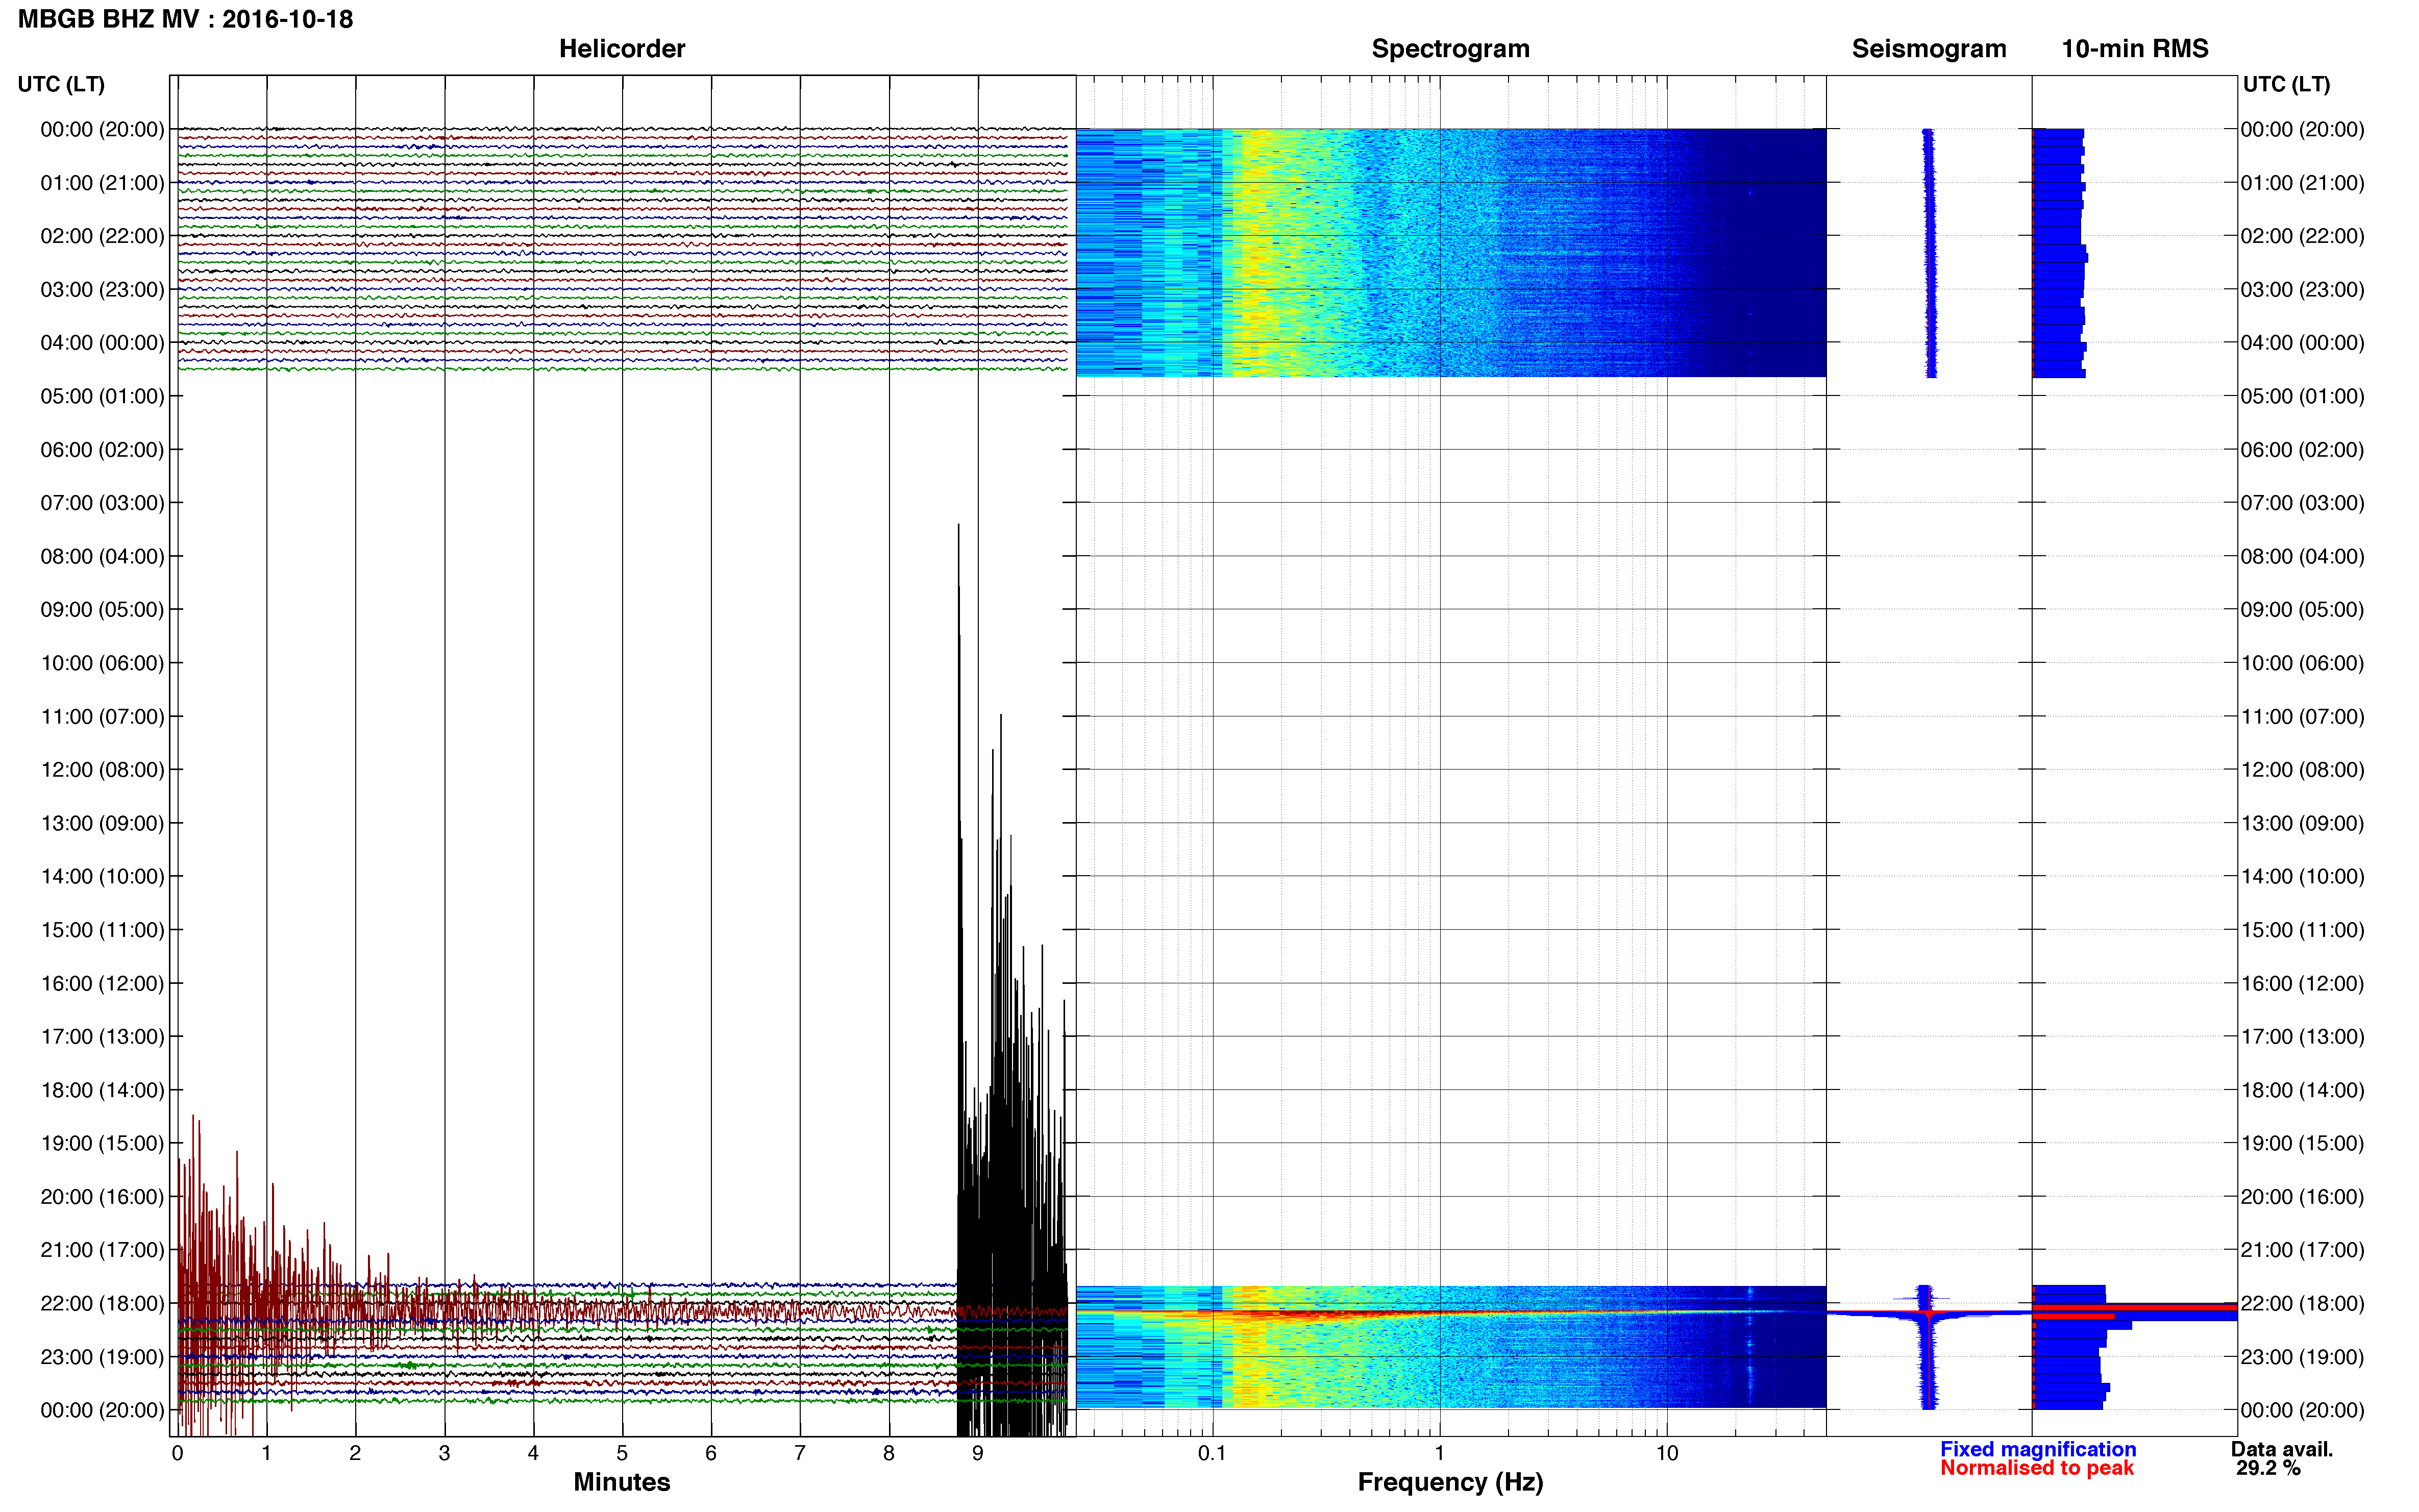Click the frequency tick label '1'
Image resolution: width=2419 pixels, height=1512 pixels.
(x=1439, y=1453)
